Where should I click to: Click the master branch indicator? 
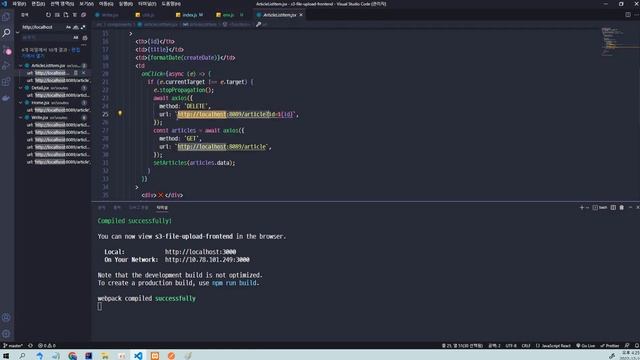13,345
